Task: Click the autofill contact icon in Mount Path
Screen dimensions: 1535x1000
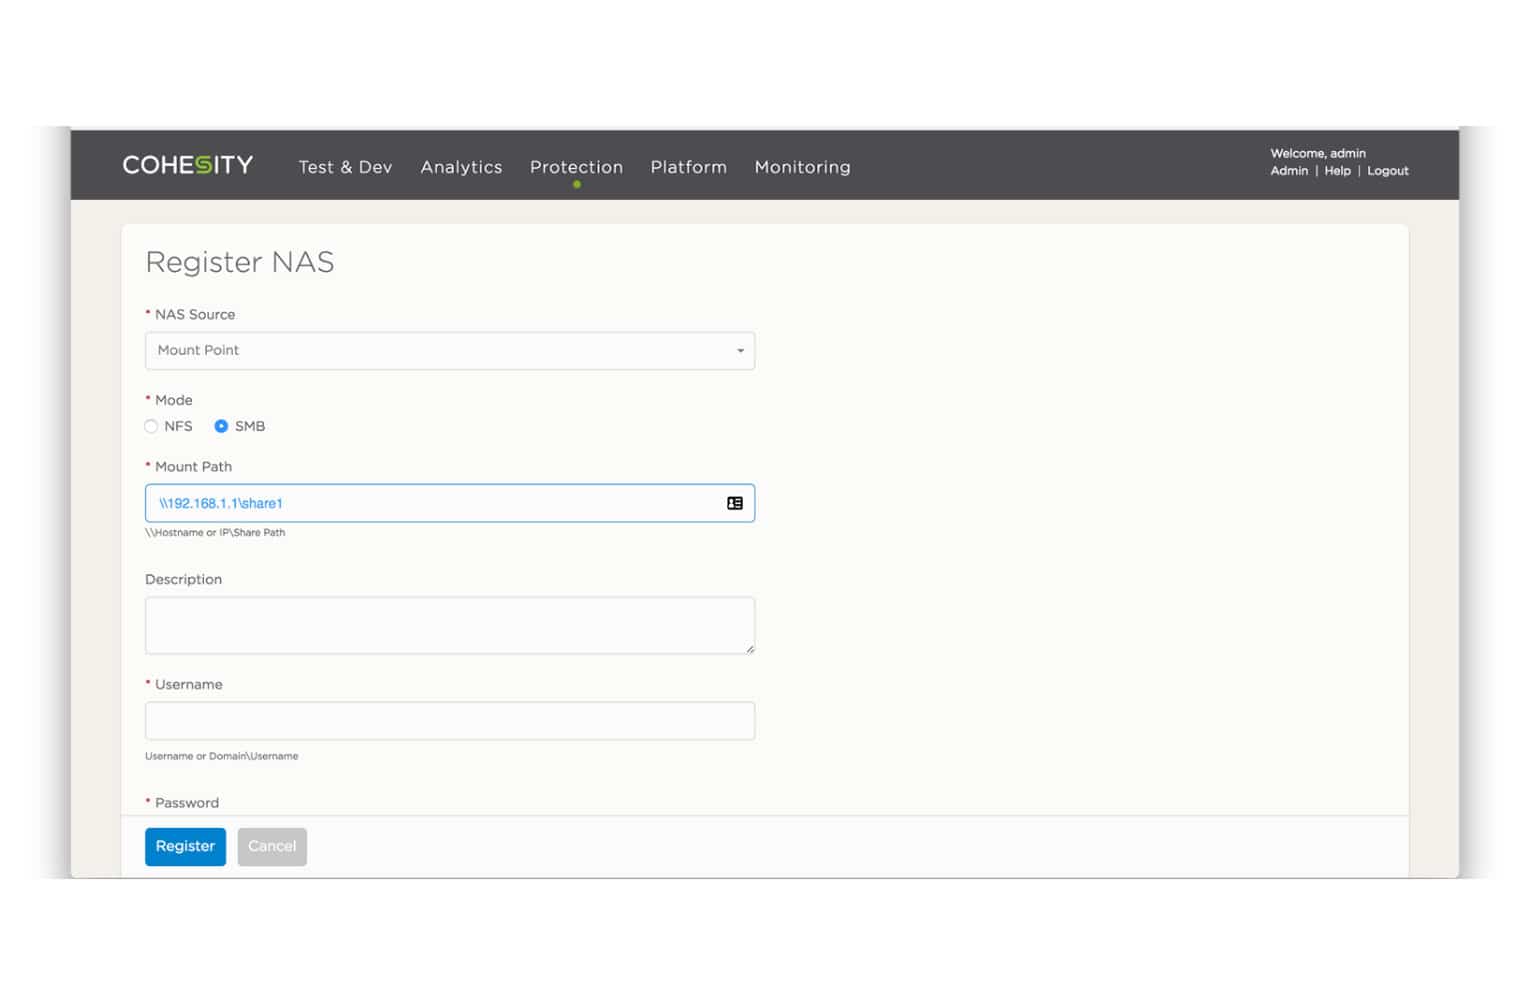Action: pyautogui.click(x=735, y=503)
